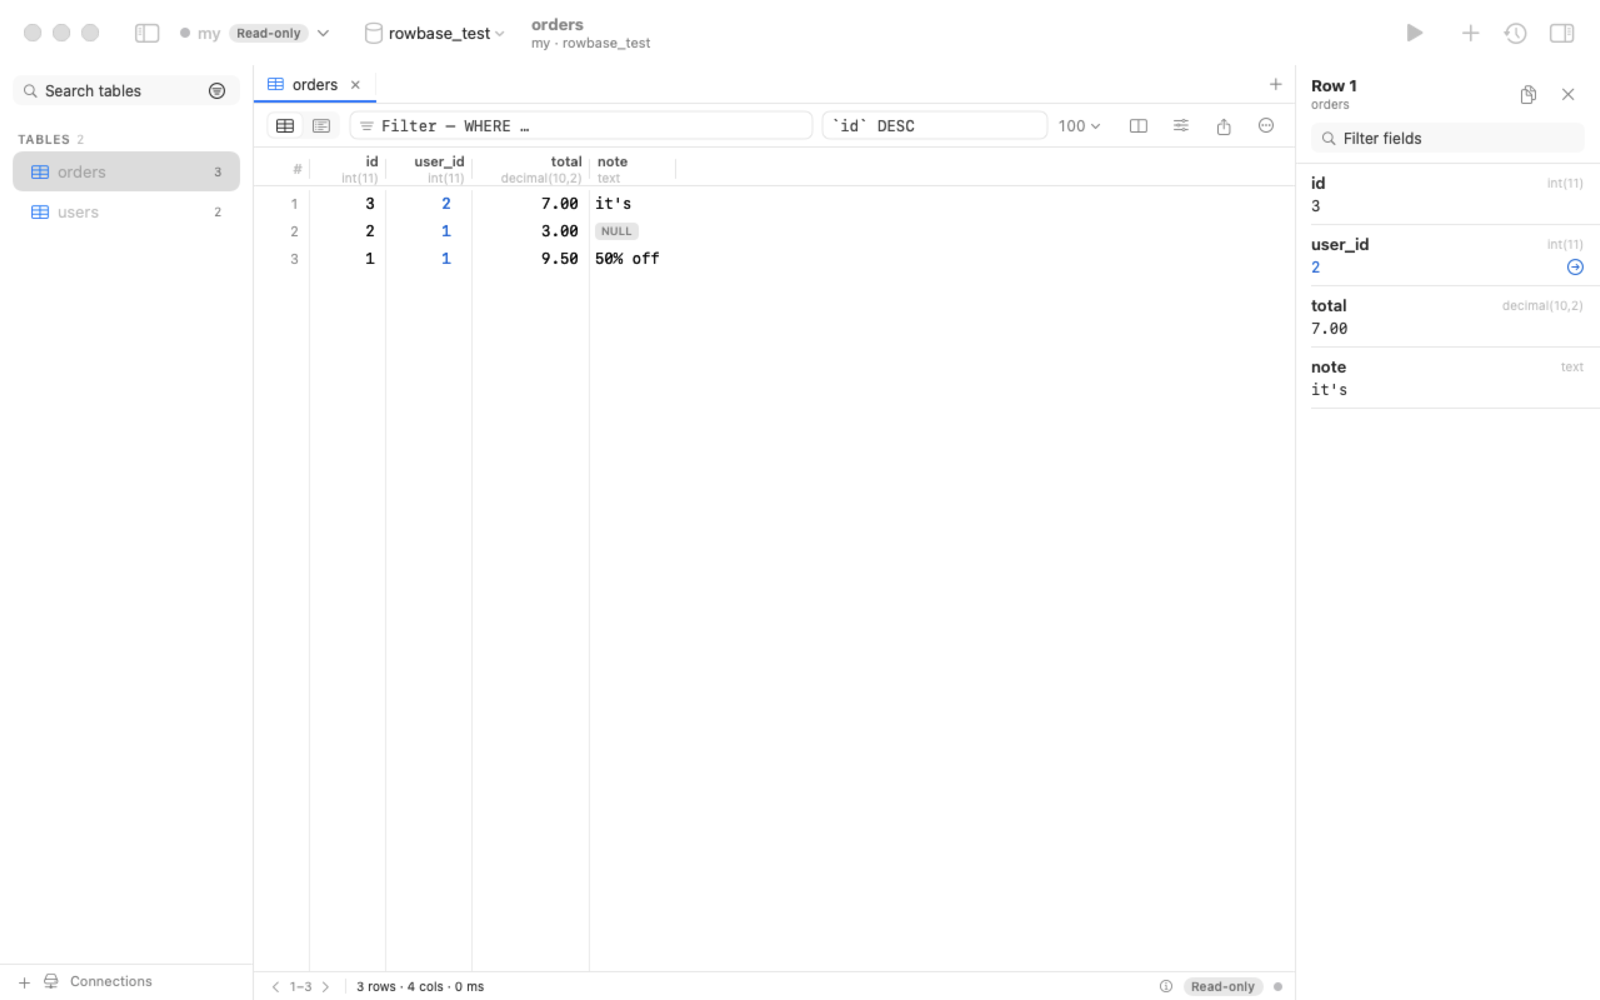Select the orders table in sidebar
Screen dimensions: 1600x1000
(126, 172)
